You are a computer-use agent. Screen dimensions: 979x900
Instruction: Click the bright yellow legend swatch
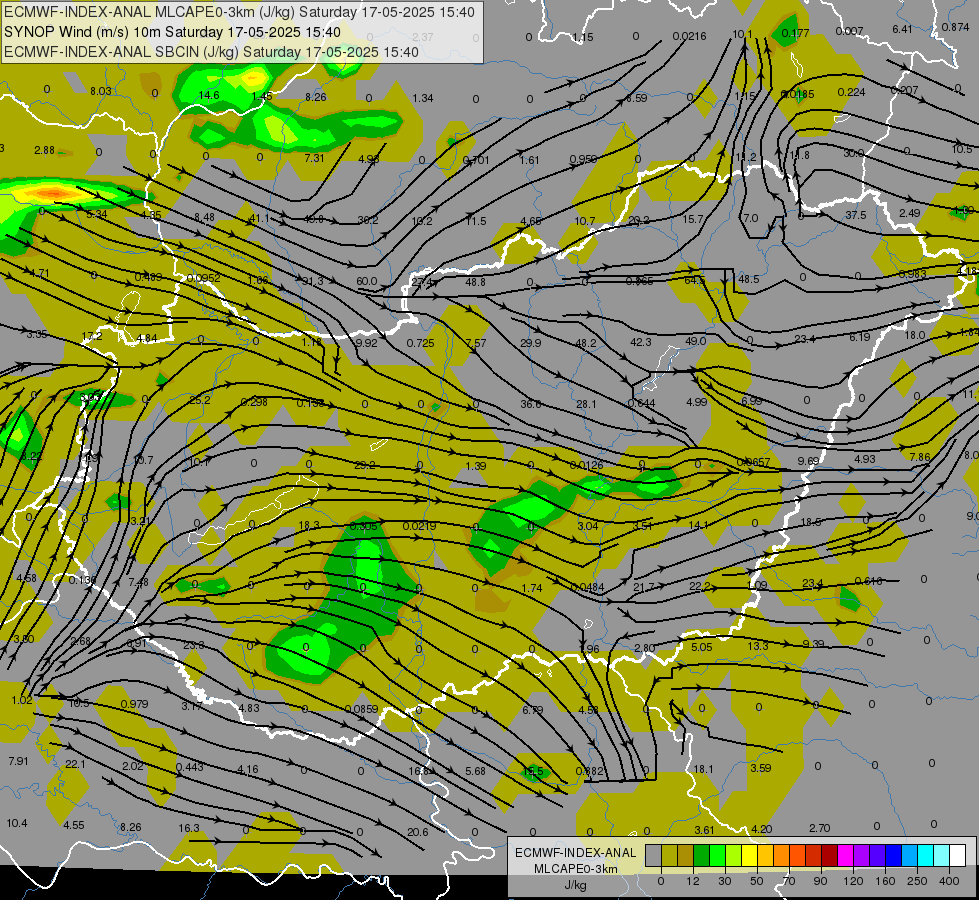coord(750,855)
